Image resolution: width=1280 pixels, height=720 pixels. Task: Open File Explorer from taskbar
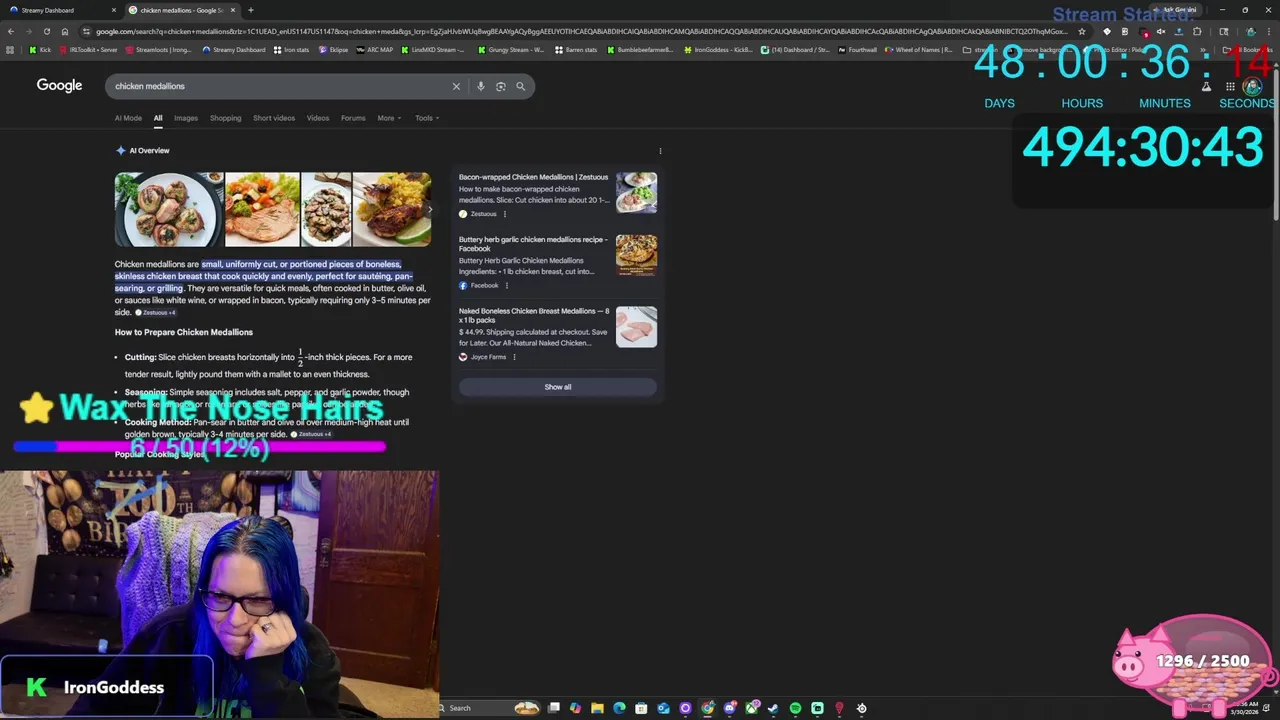tap(597, 708)
